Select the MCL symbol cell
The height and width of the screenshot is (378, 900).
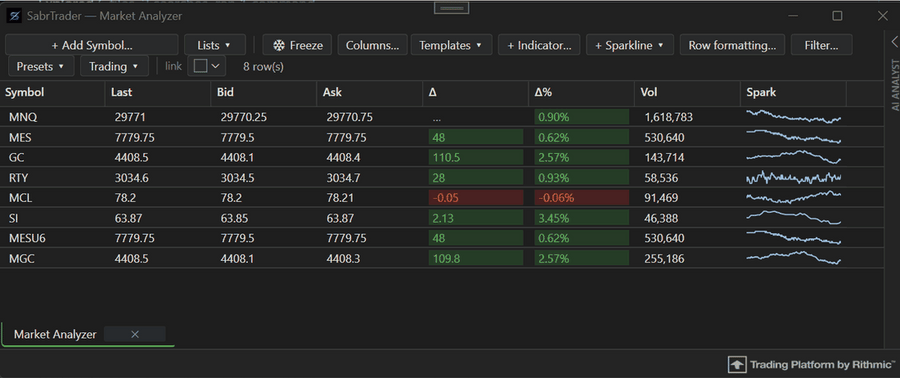(52, 198)
